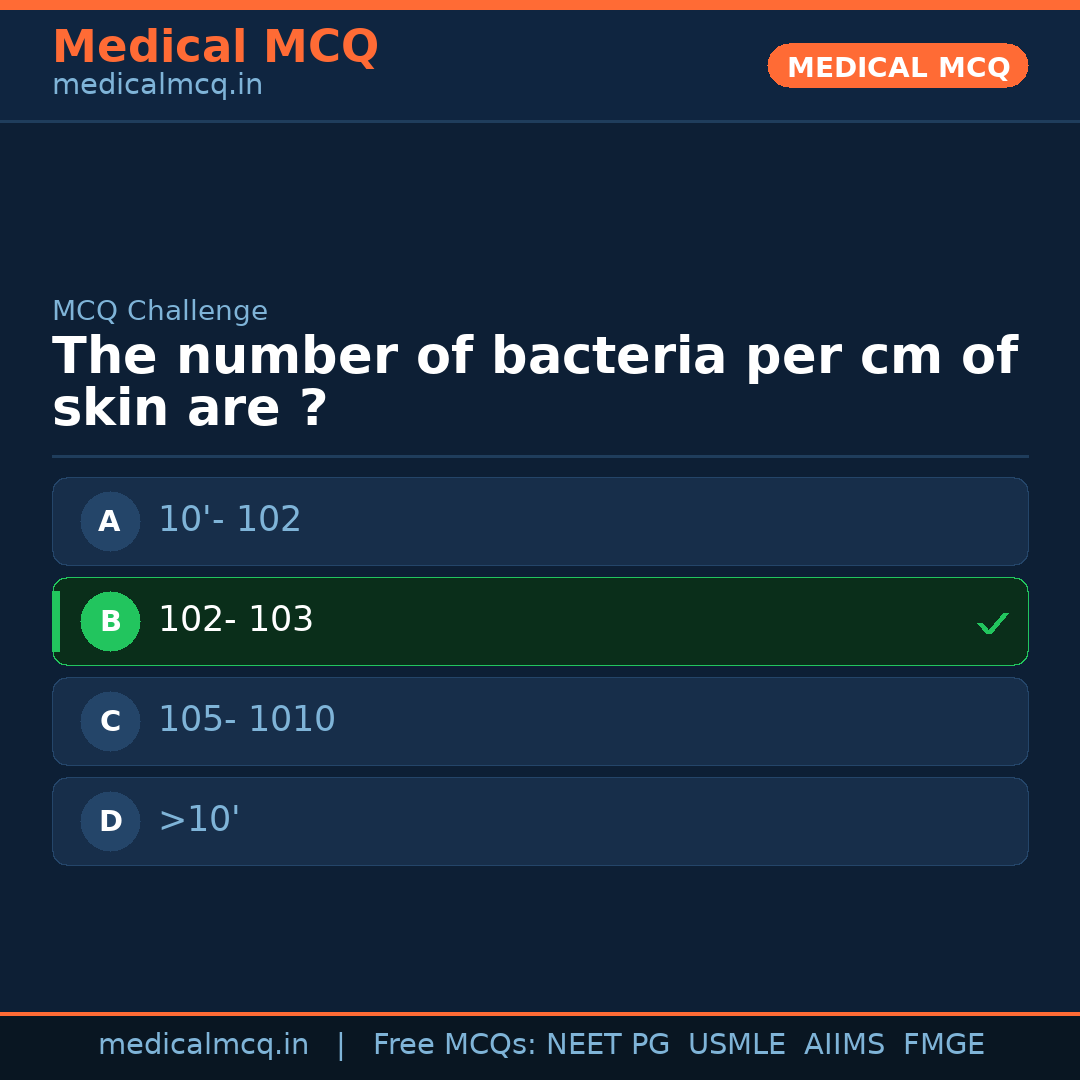The width and height of the screenshot is (1080, 1080).
Task: Expand the MCQ Challenge section
Action: point(160,310)
